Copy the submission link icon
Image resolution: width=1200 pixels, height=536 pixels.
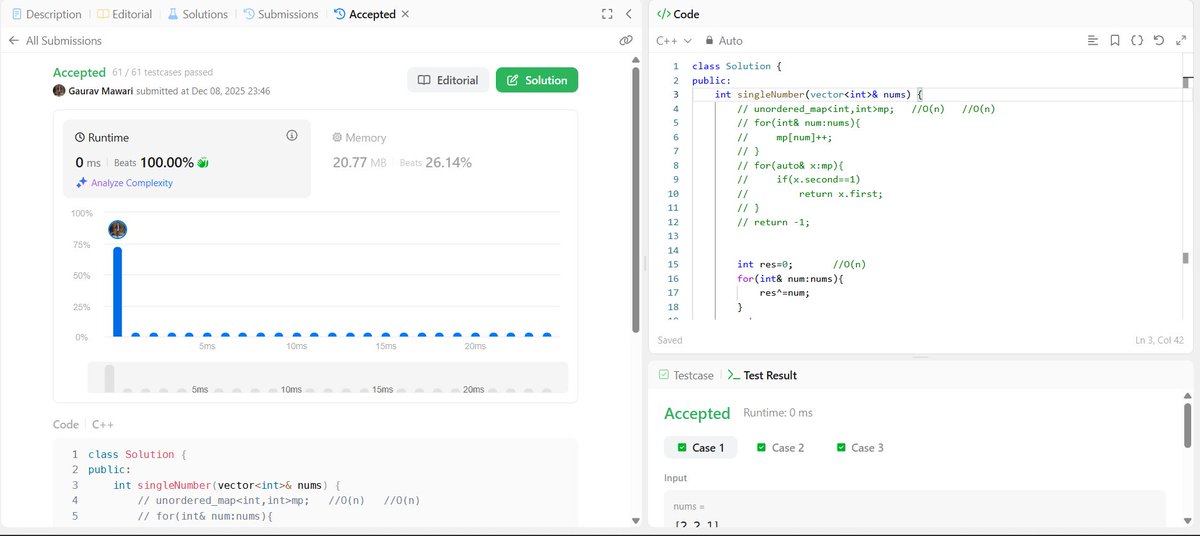click(626, 41)
